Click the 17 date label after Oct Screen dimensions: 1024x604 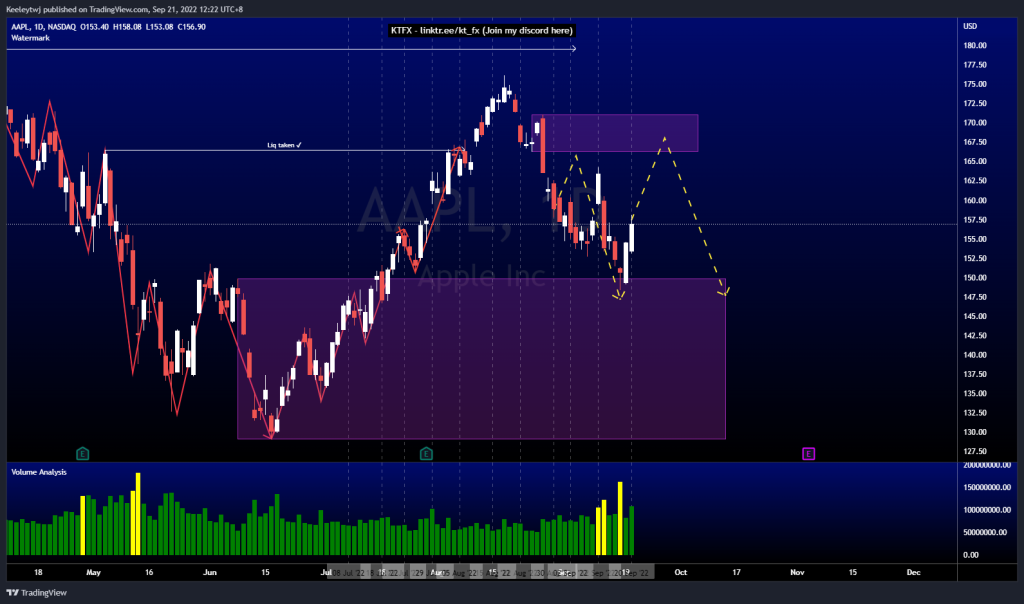click(x=736, y=573)
